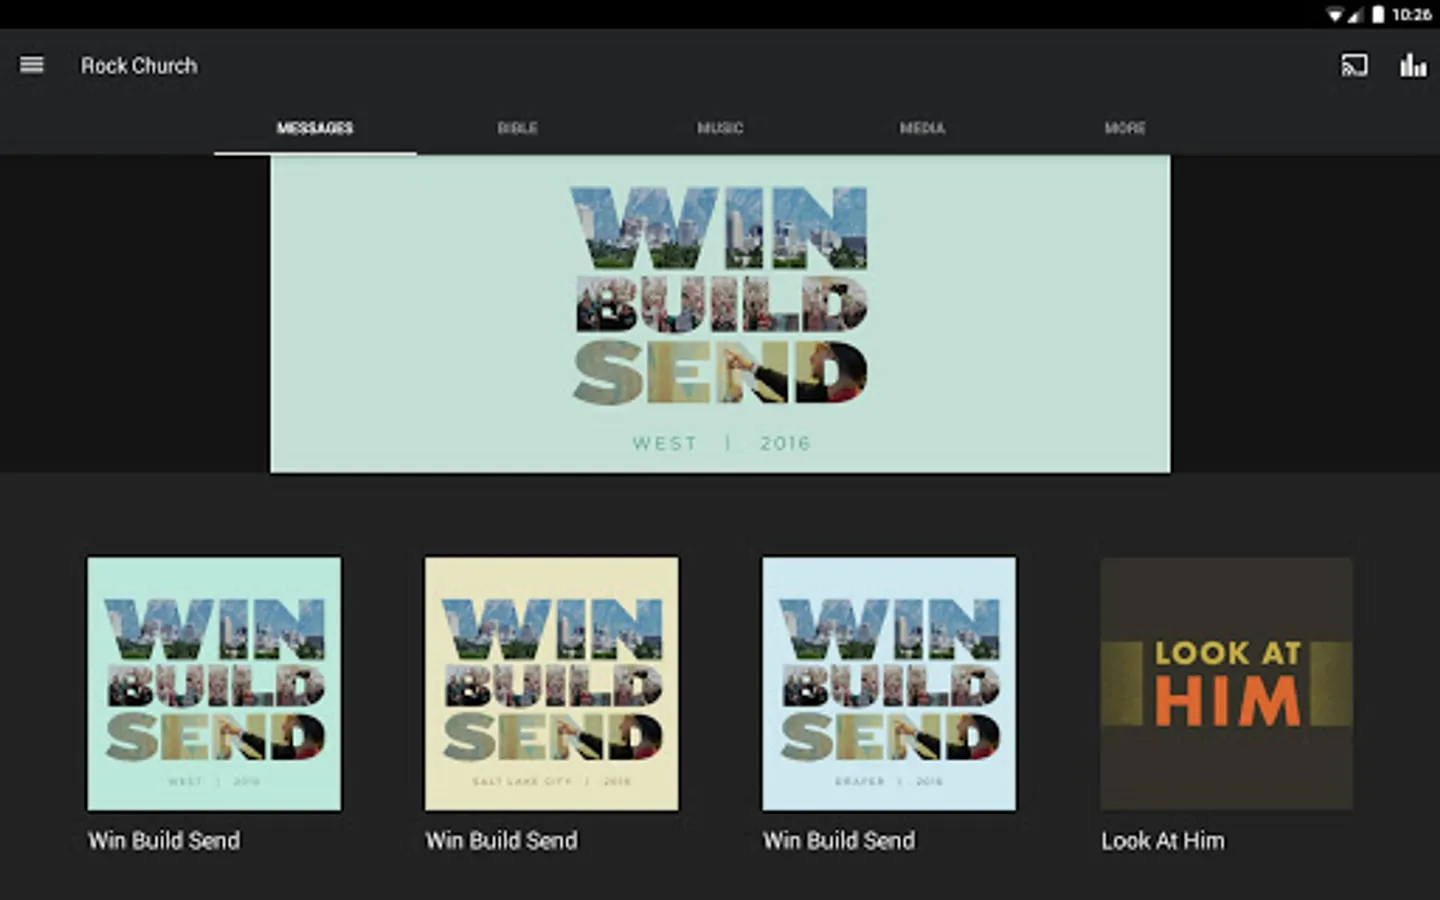This screenshot has width=1440, height=900.
Task: Switch to the Bible tab
Action: point(518,128)
